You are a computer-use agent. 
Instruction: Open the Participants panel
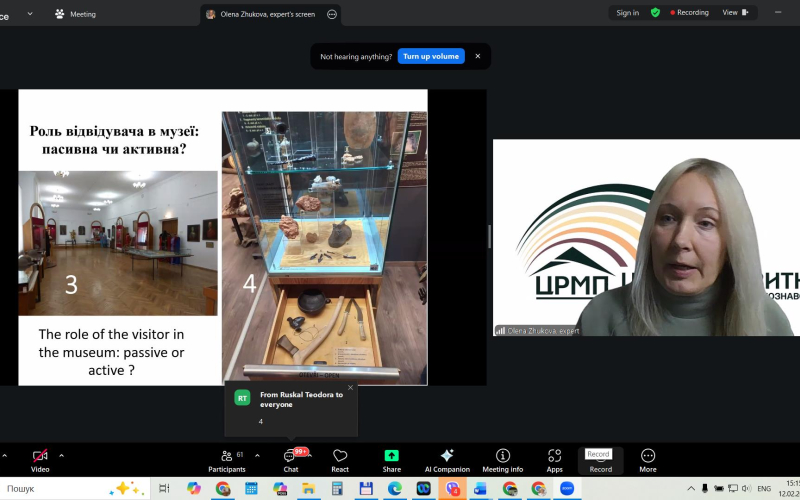click(227, 459)
